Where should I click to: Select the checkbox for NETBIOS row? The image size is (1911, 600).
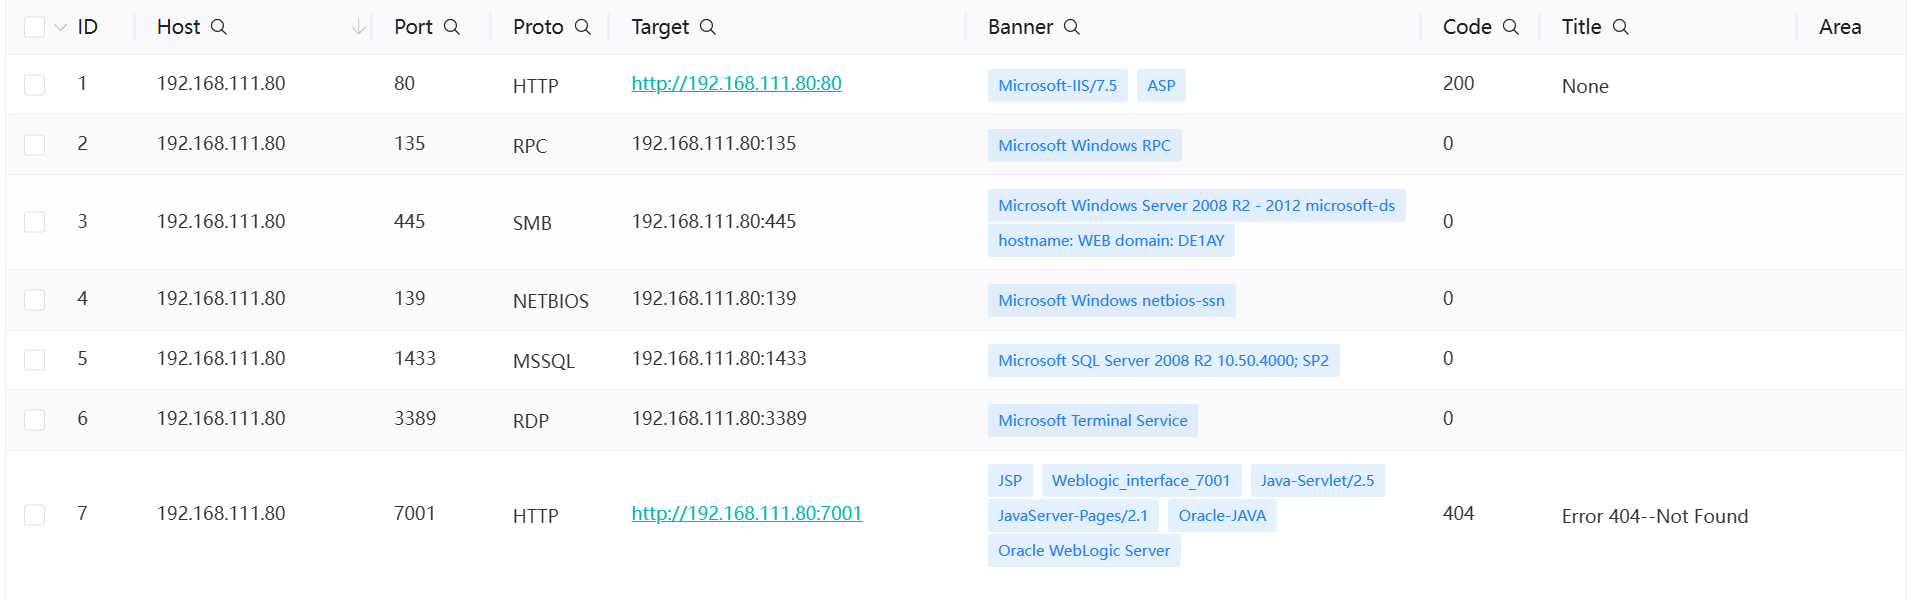point(34,300)
